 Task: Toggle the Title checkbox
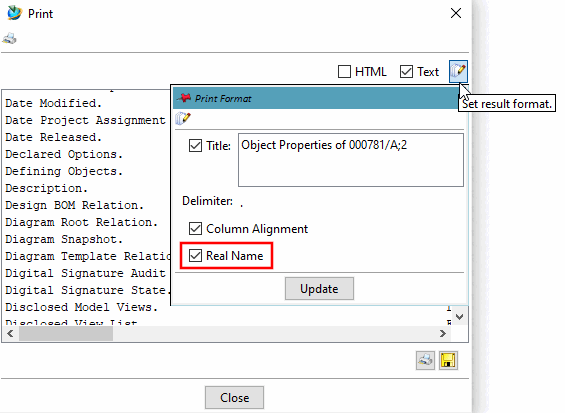pos(196,146)
